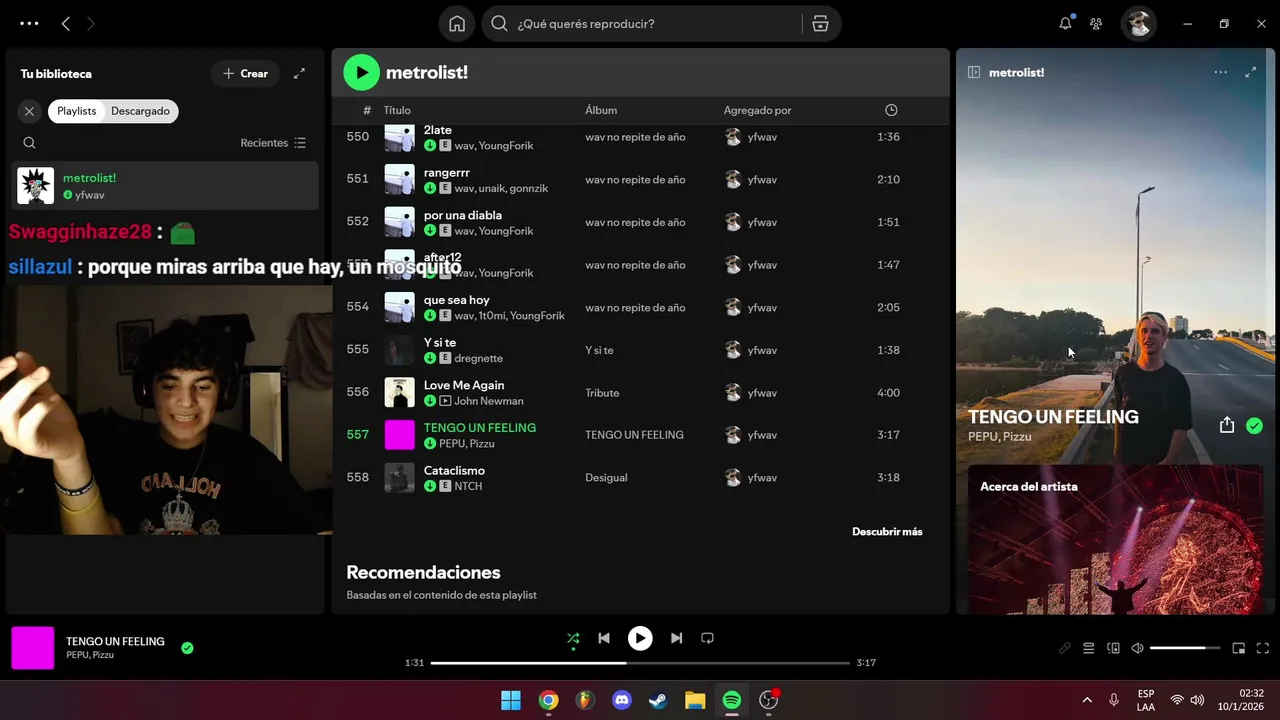Search within Tu biblioteca
The image size is (1280, 720).
pyautogui.click(x=29, y=143)
